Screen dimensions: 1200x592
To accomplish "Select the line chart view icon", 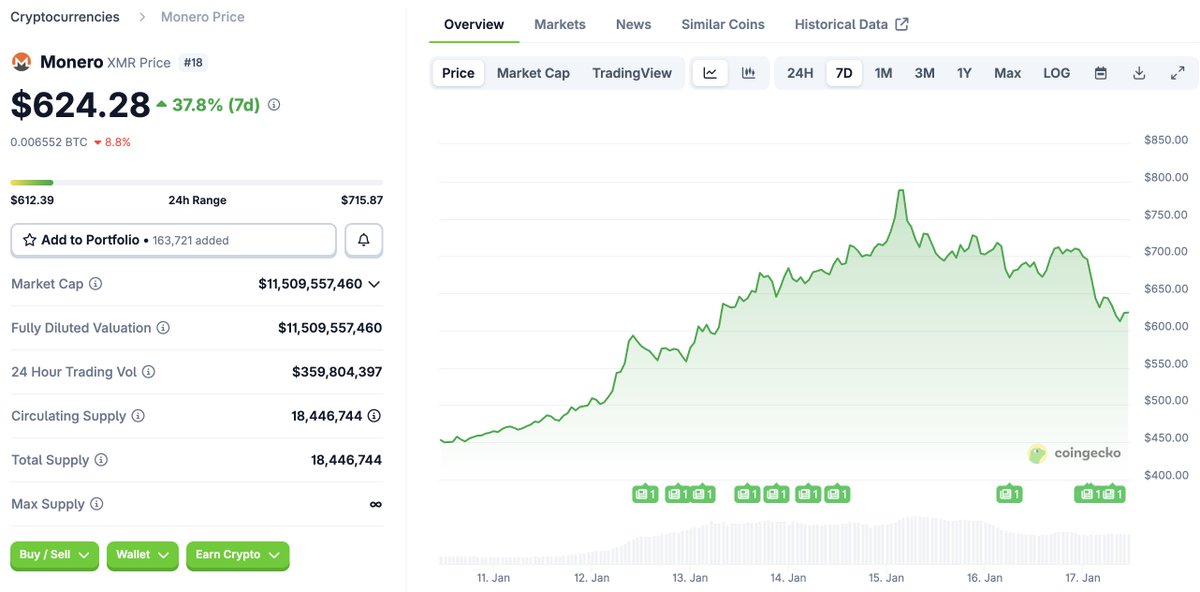I will point(710,73).
